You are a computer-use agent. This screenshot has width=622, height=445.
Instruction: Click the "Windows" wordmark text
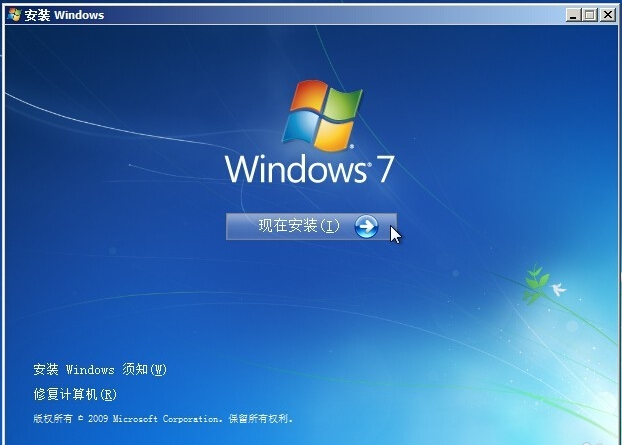(295, 169)
